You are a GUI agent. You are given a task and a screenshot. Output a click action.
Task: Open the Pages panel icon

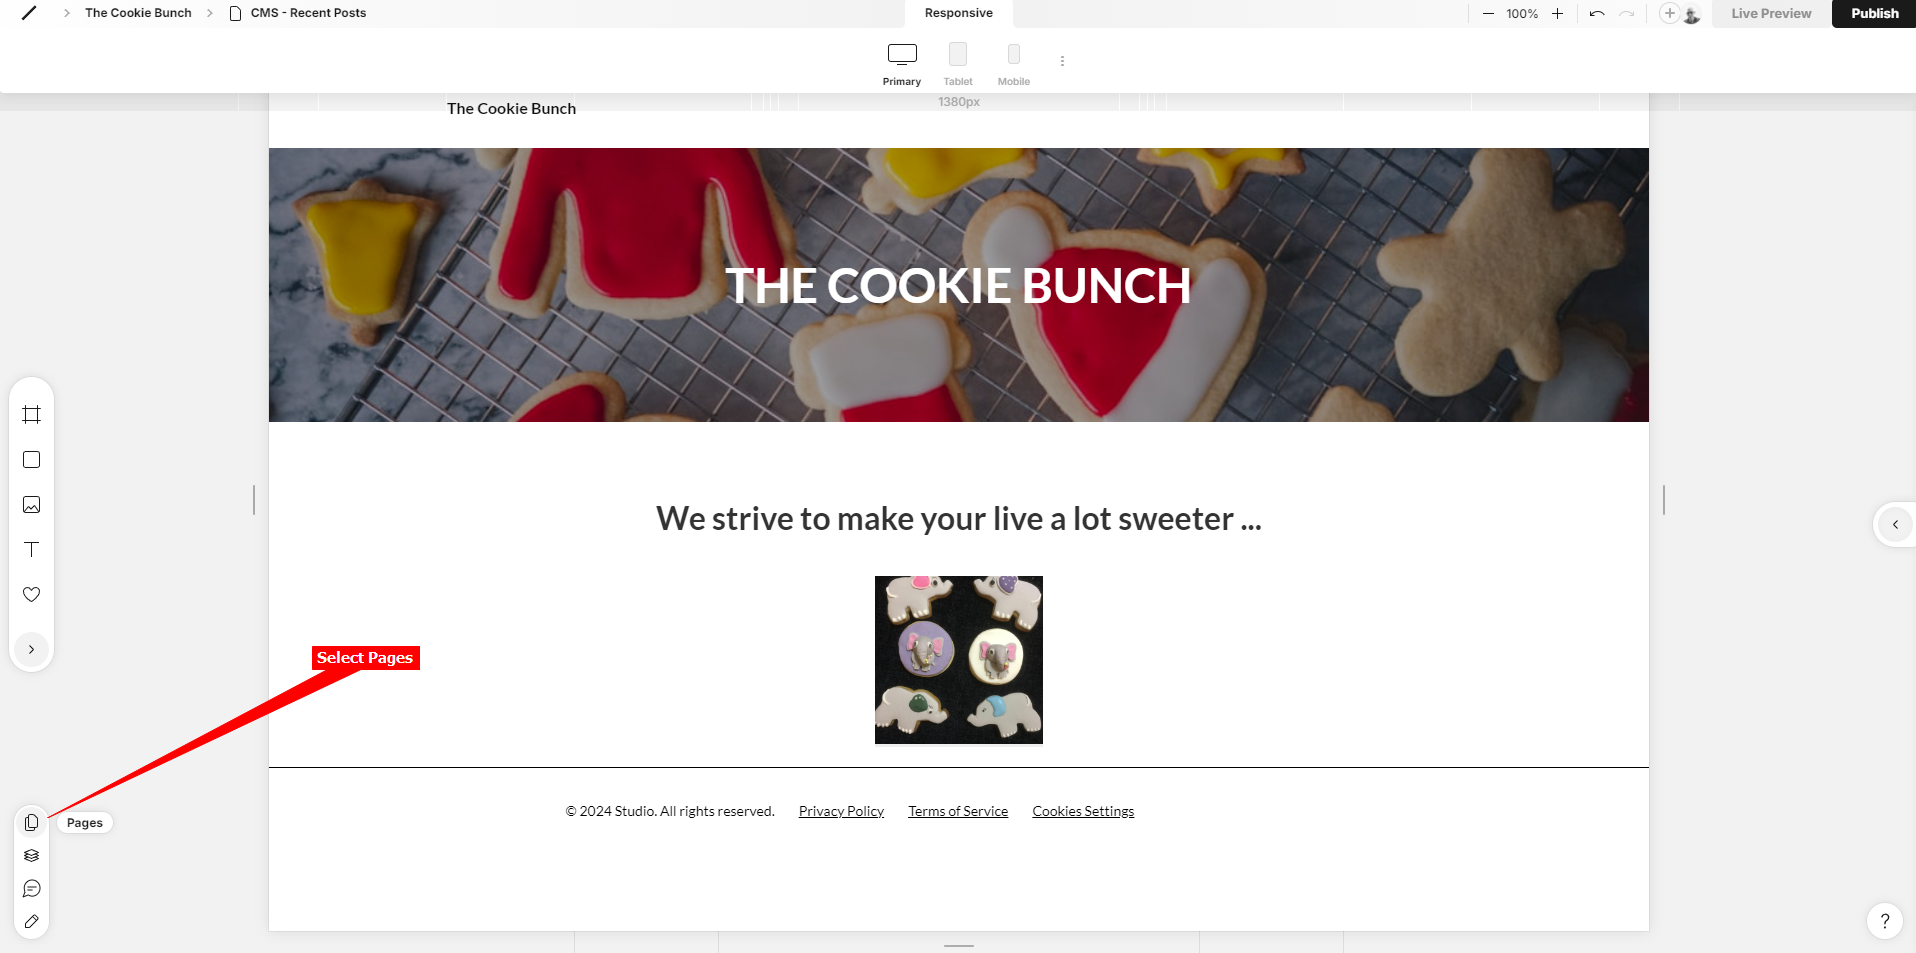32,822
